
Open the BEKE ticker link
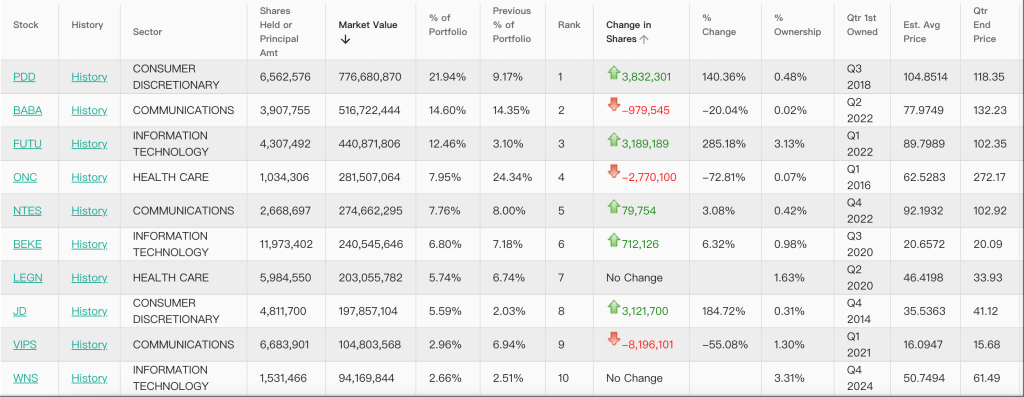pos(27,244)
